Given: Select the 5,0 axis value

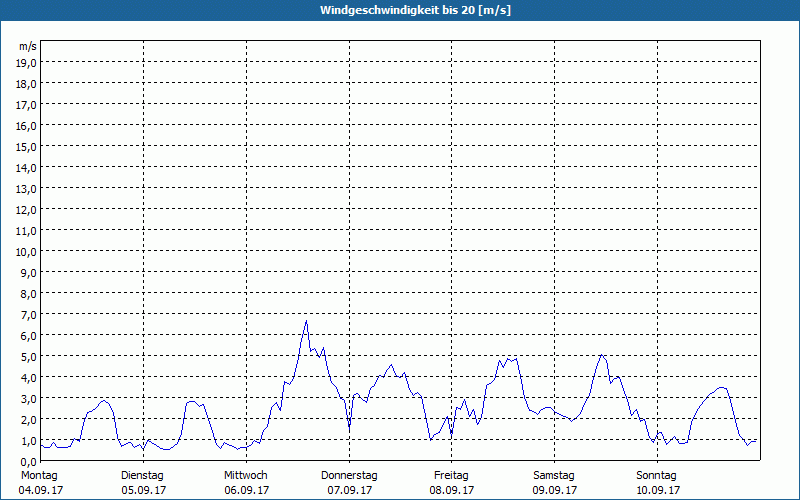Looking at the screenshot, I should pos(30,357).
